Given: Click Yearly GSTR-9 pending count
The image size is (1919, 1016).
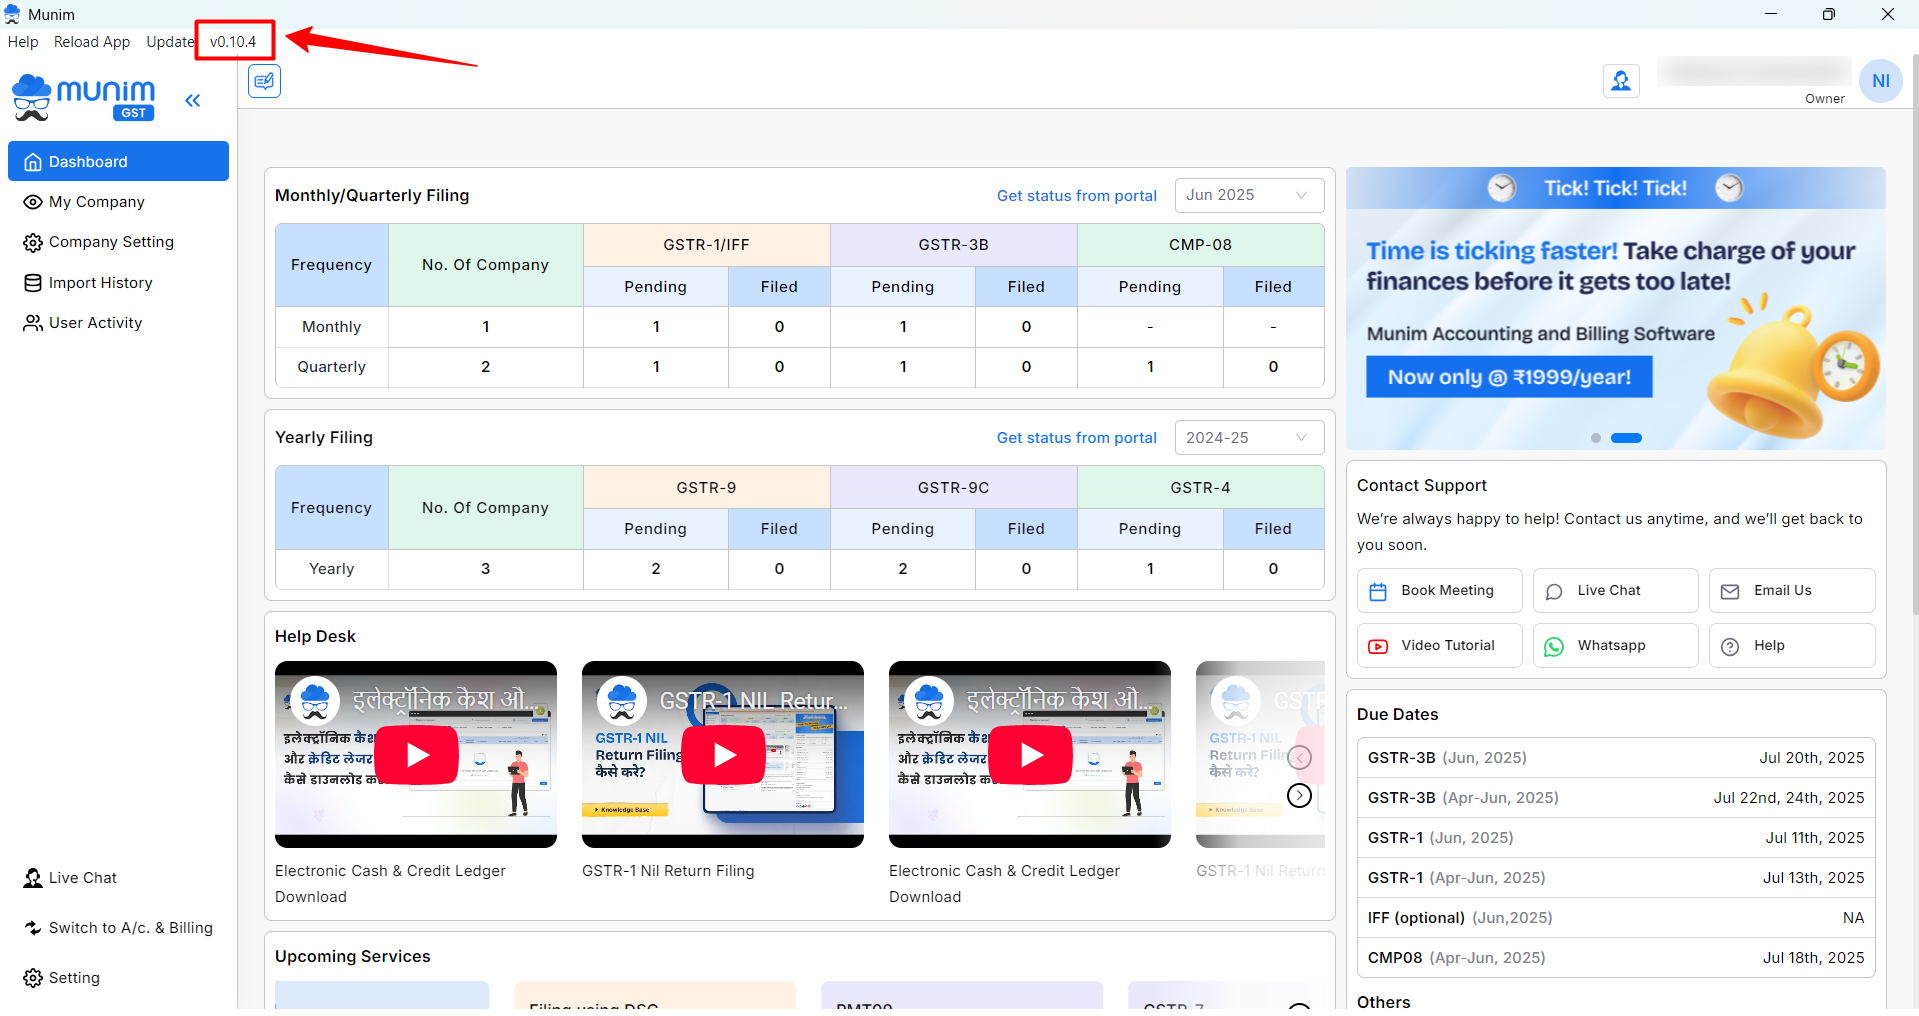Looking at the screenshot, I should tap(656, 569).
